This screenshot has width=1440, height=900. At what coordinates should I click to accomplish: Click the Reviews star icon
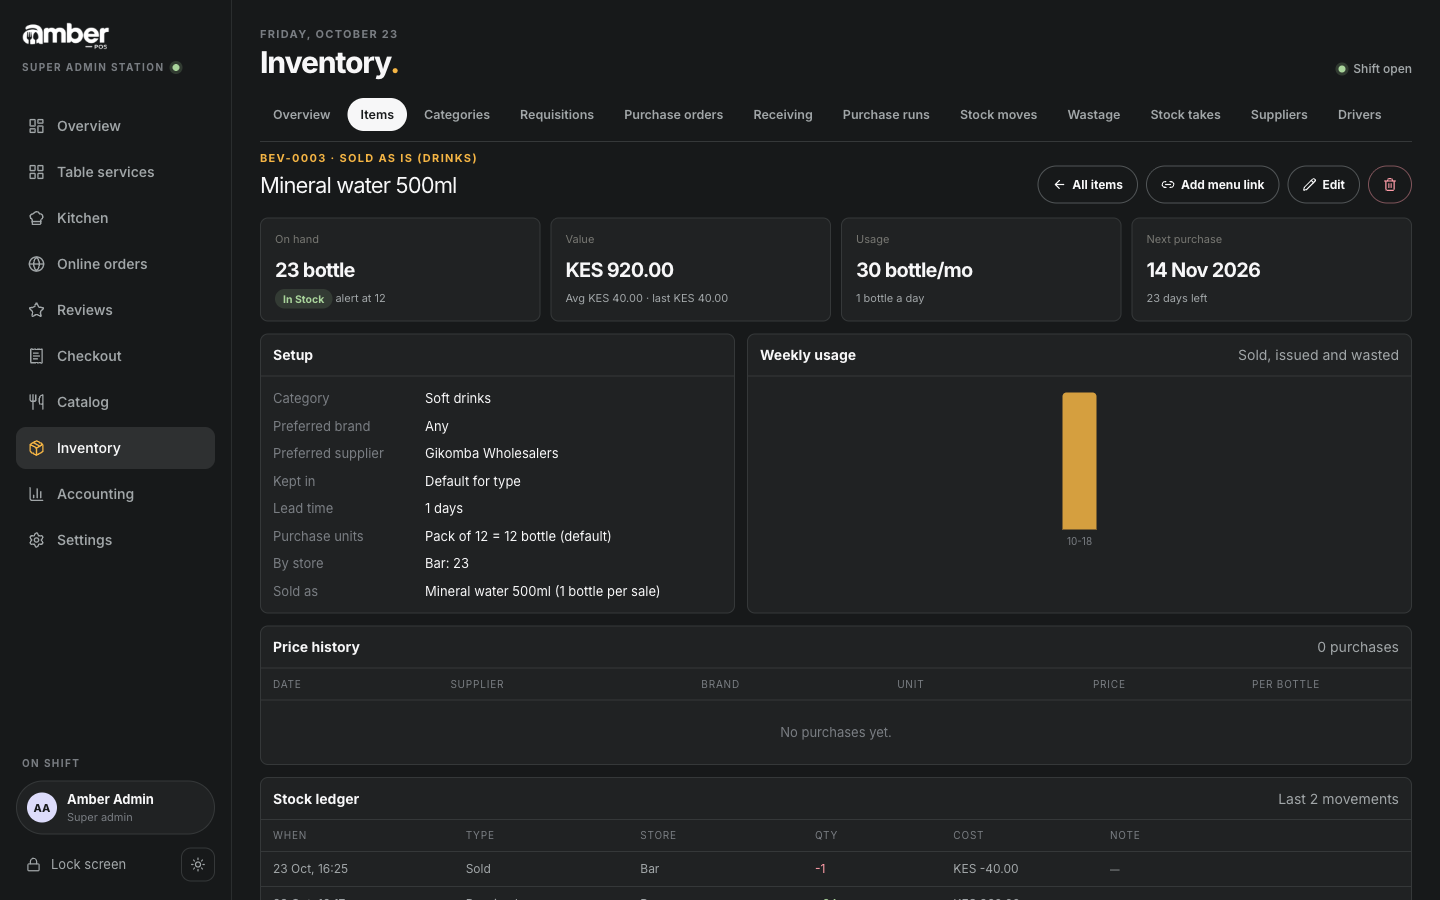(36, 310)
